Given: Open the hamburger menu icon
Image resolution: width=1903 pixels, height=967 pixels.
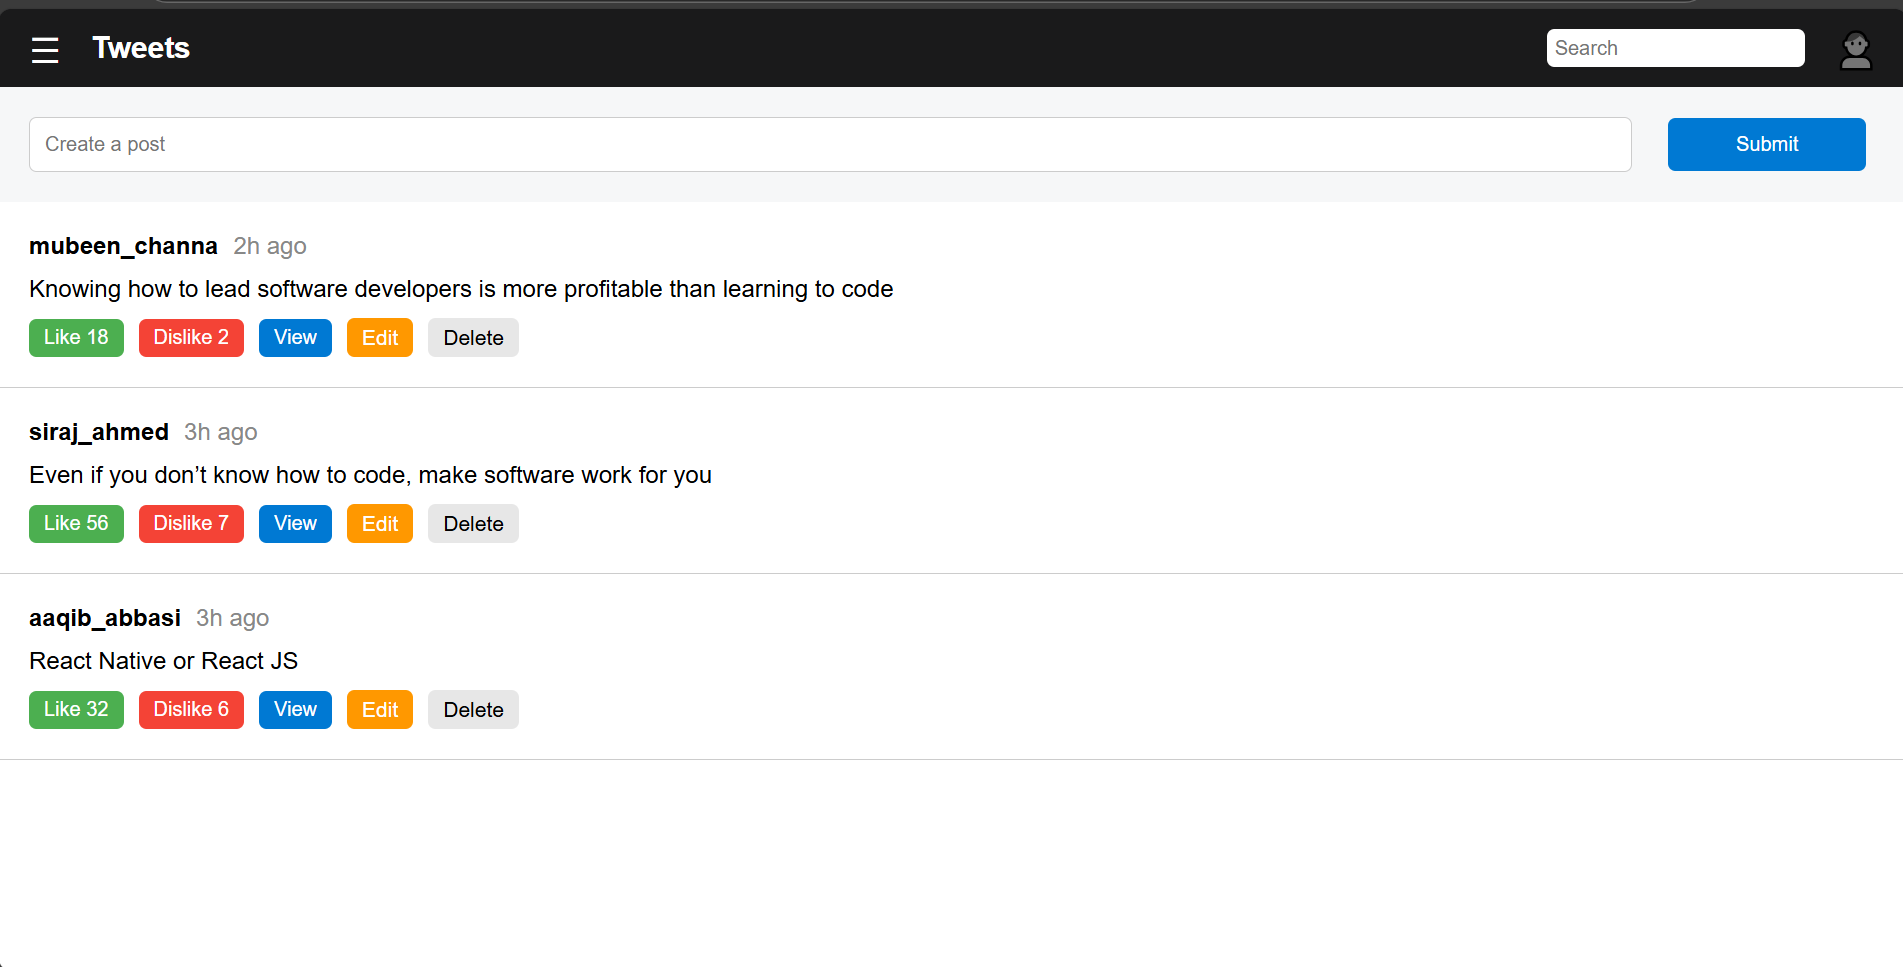Looking at the screenshot, I should (45, 49).
